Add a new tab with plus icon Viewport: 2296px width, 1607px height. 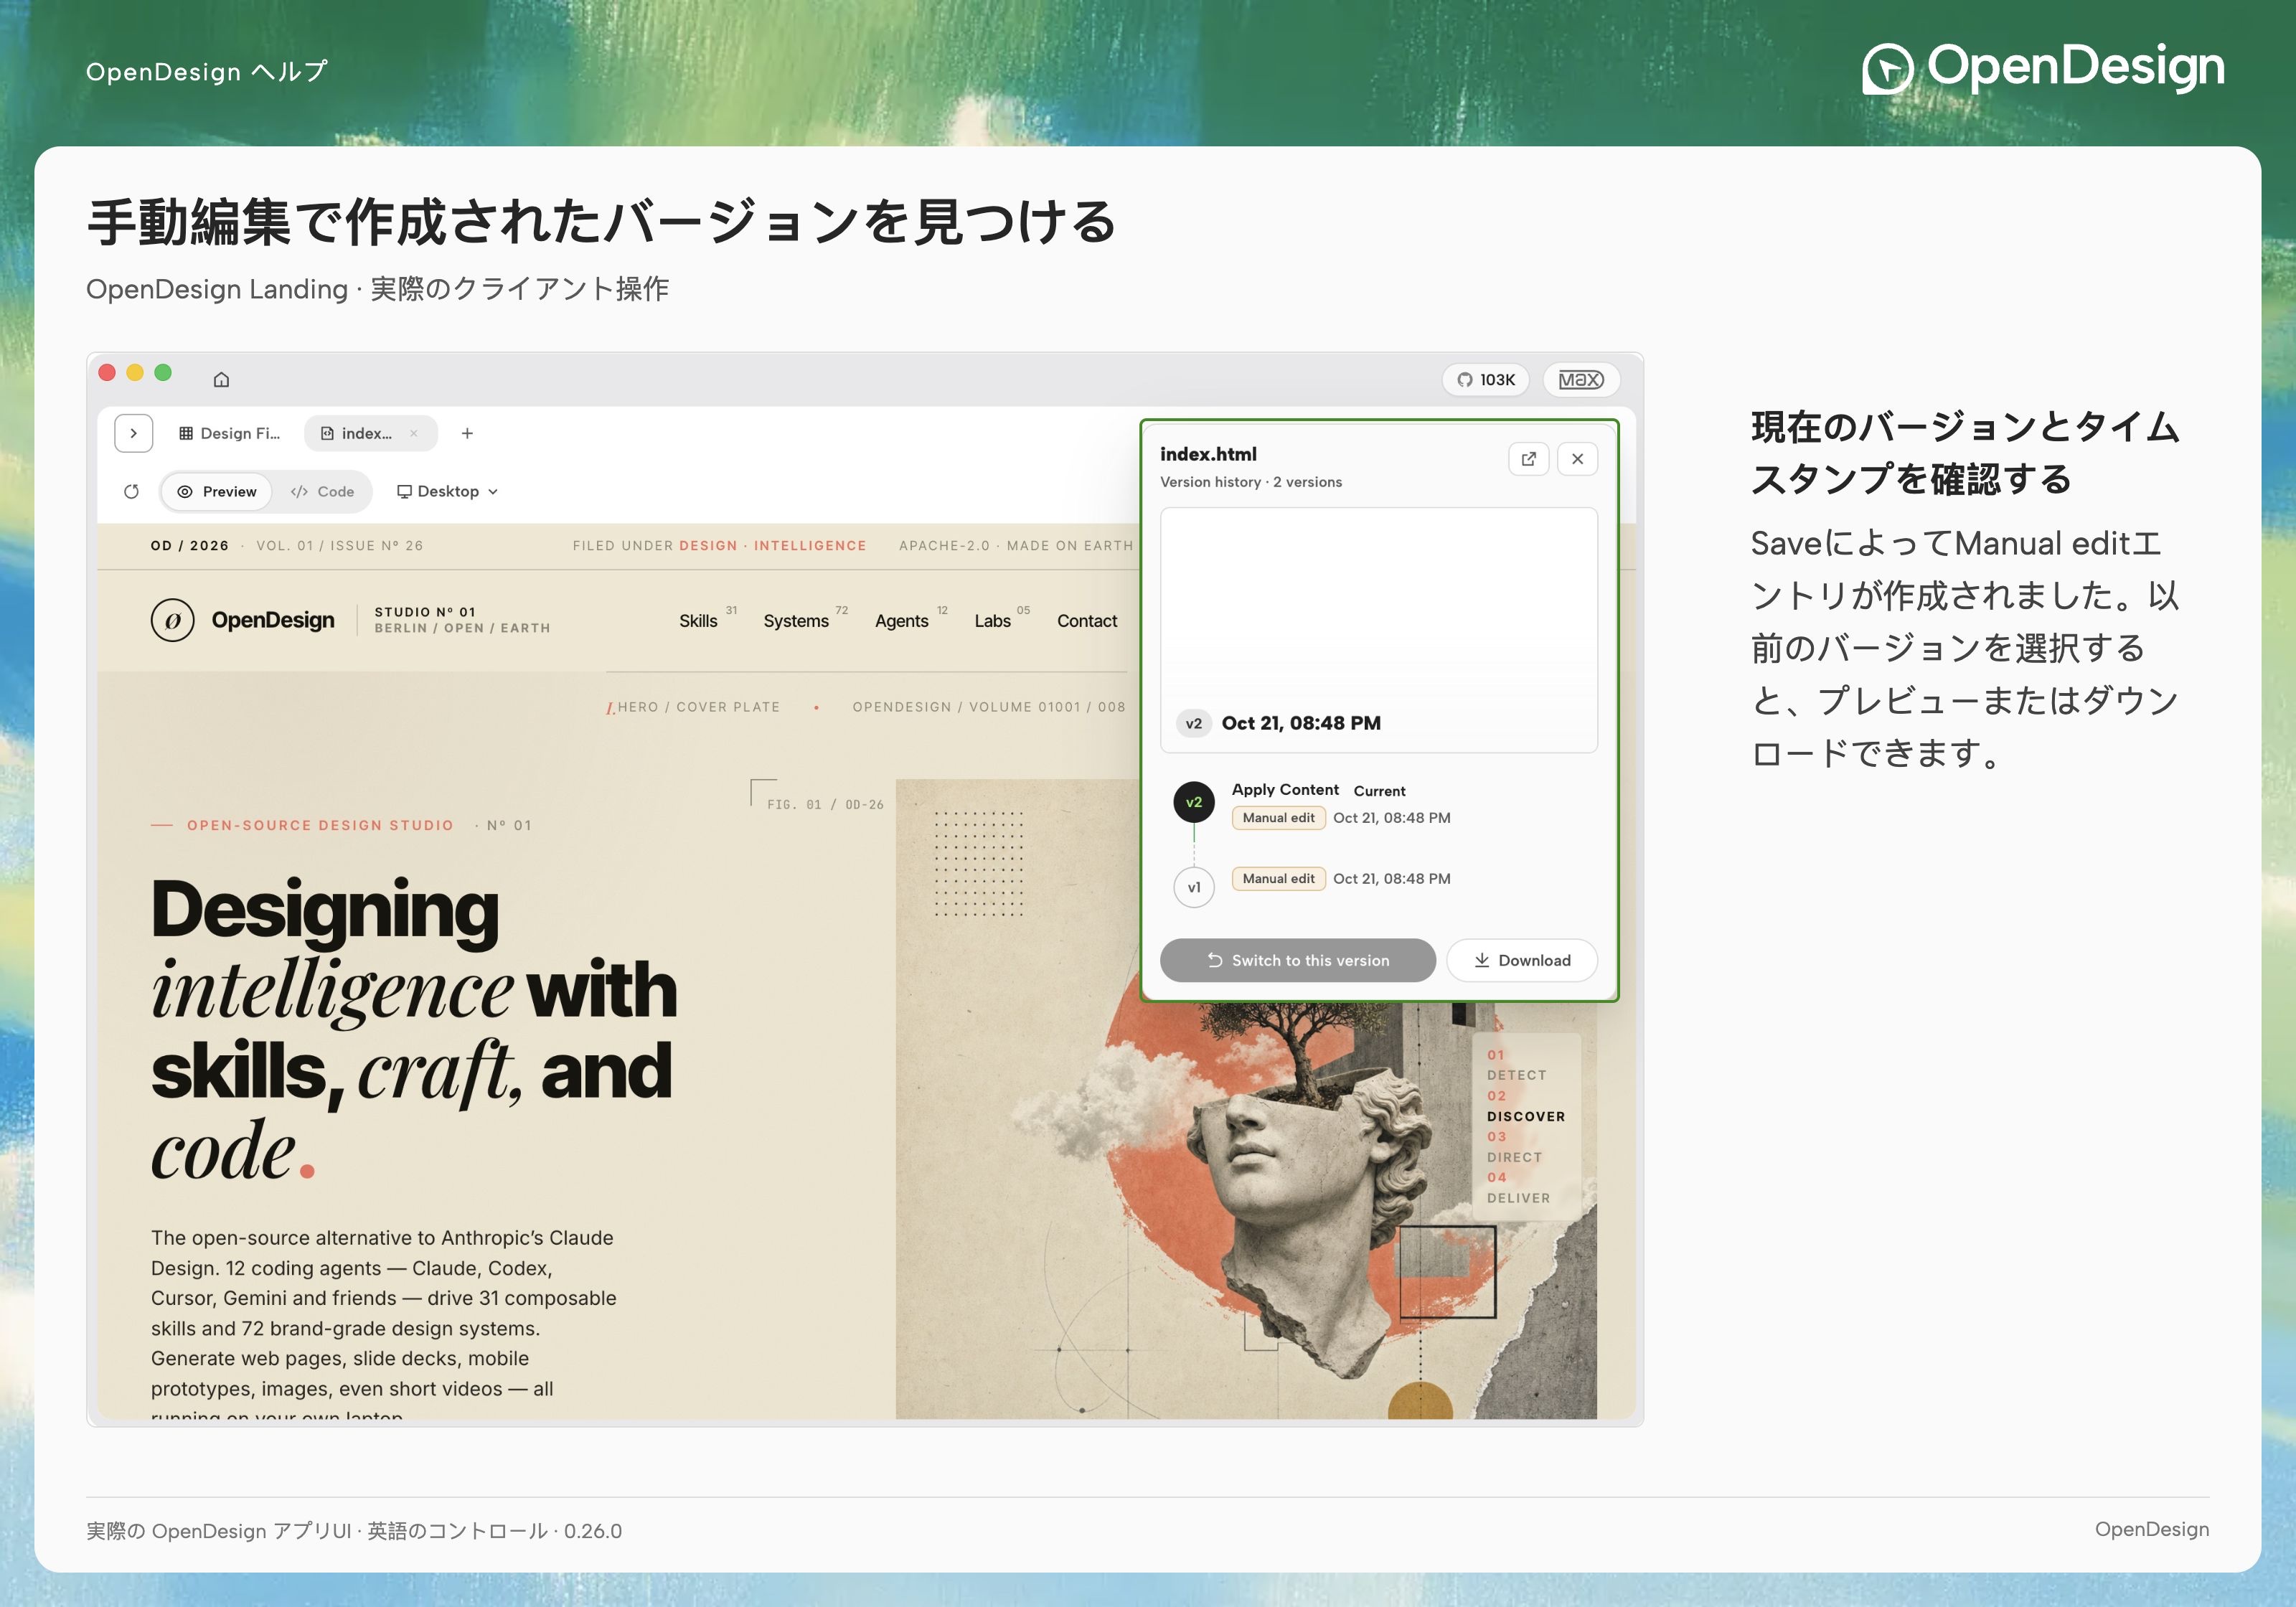pos(467,433)
